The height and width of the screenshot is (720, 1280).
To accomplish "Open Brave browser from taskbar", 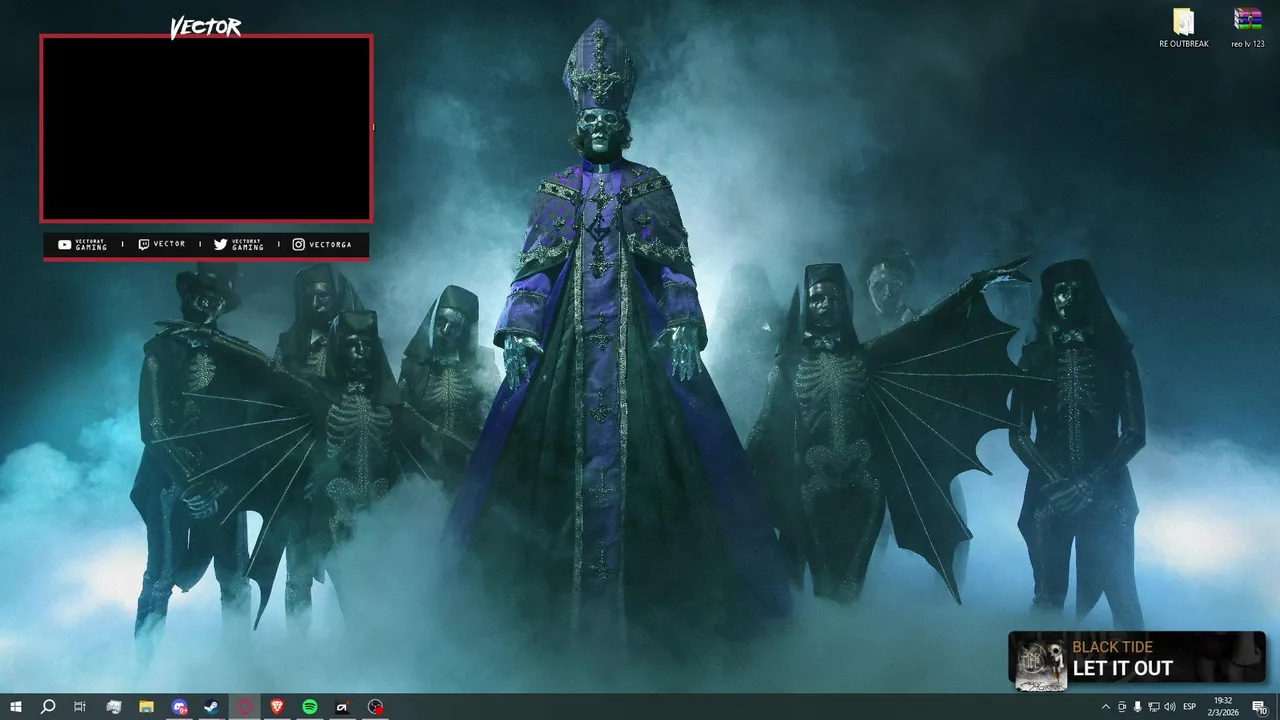I will click(x=277, y=707).
